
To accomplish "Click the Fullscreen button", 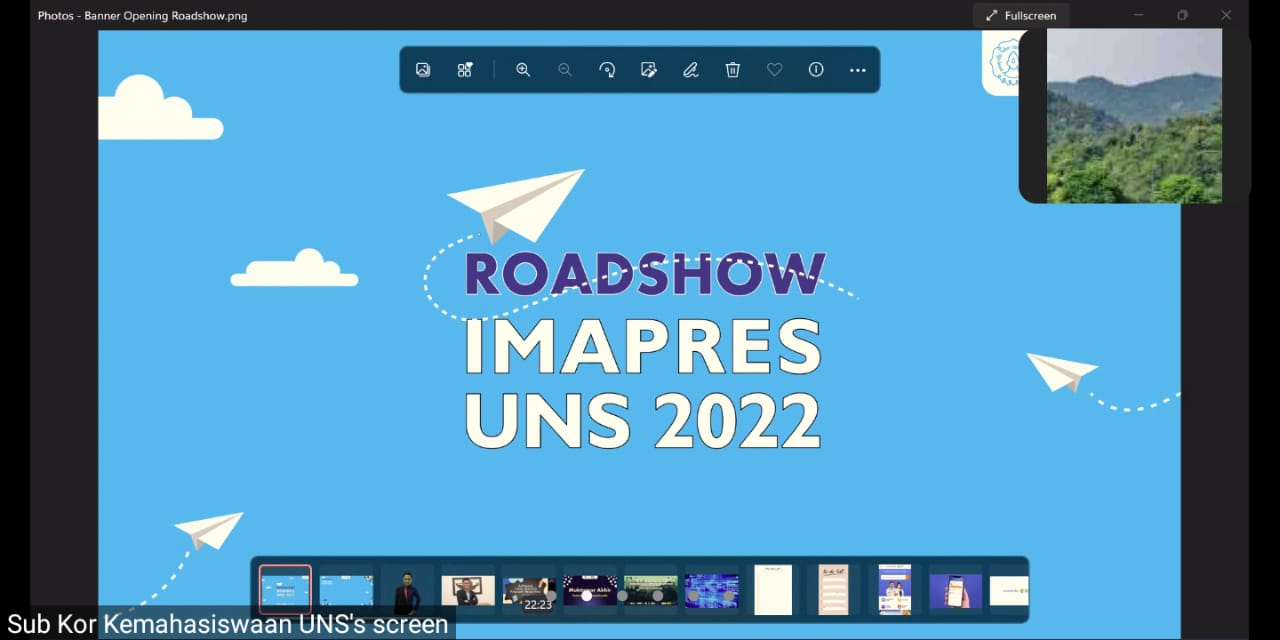I will click(1021, 15).
